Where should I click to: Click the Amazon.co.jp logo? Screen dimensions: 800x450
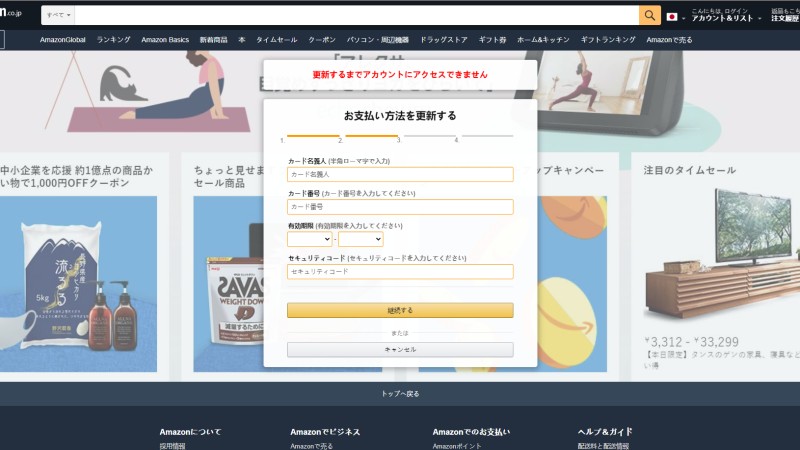pyautogui.click(x=11, y=12)
